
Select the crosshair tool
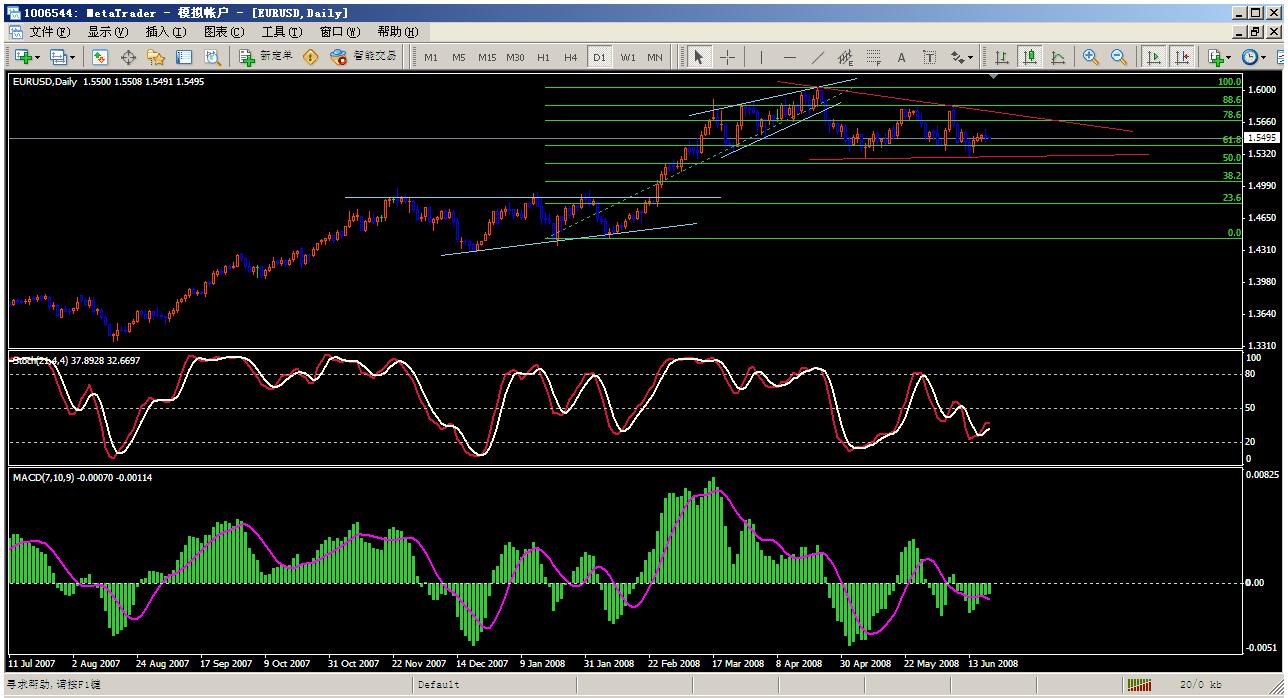tap(727, 57)
